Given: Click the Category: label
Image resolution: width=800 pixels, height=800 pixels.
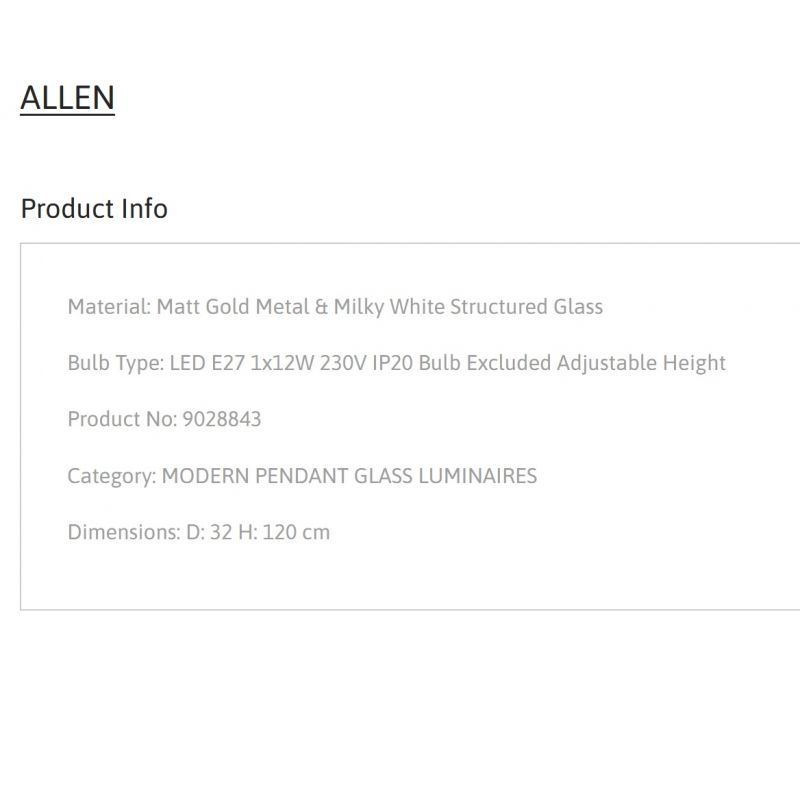Looking at the screenshot, I should pyautogui.click(x=112, y=476).
